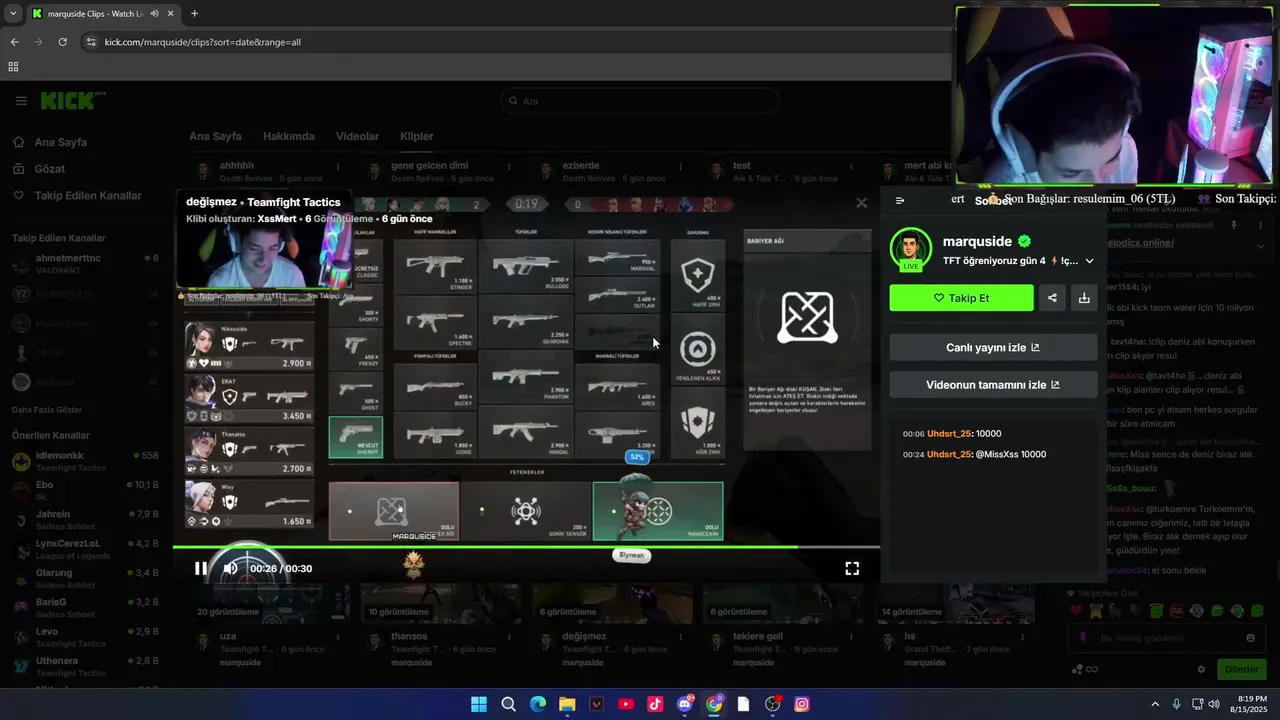Open Takip Edilen Kanallar in sidebar
Screen dimensions: 1280x720
click(88, 196)
